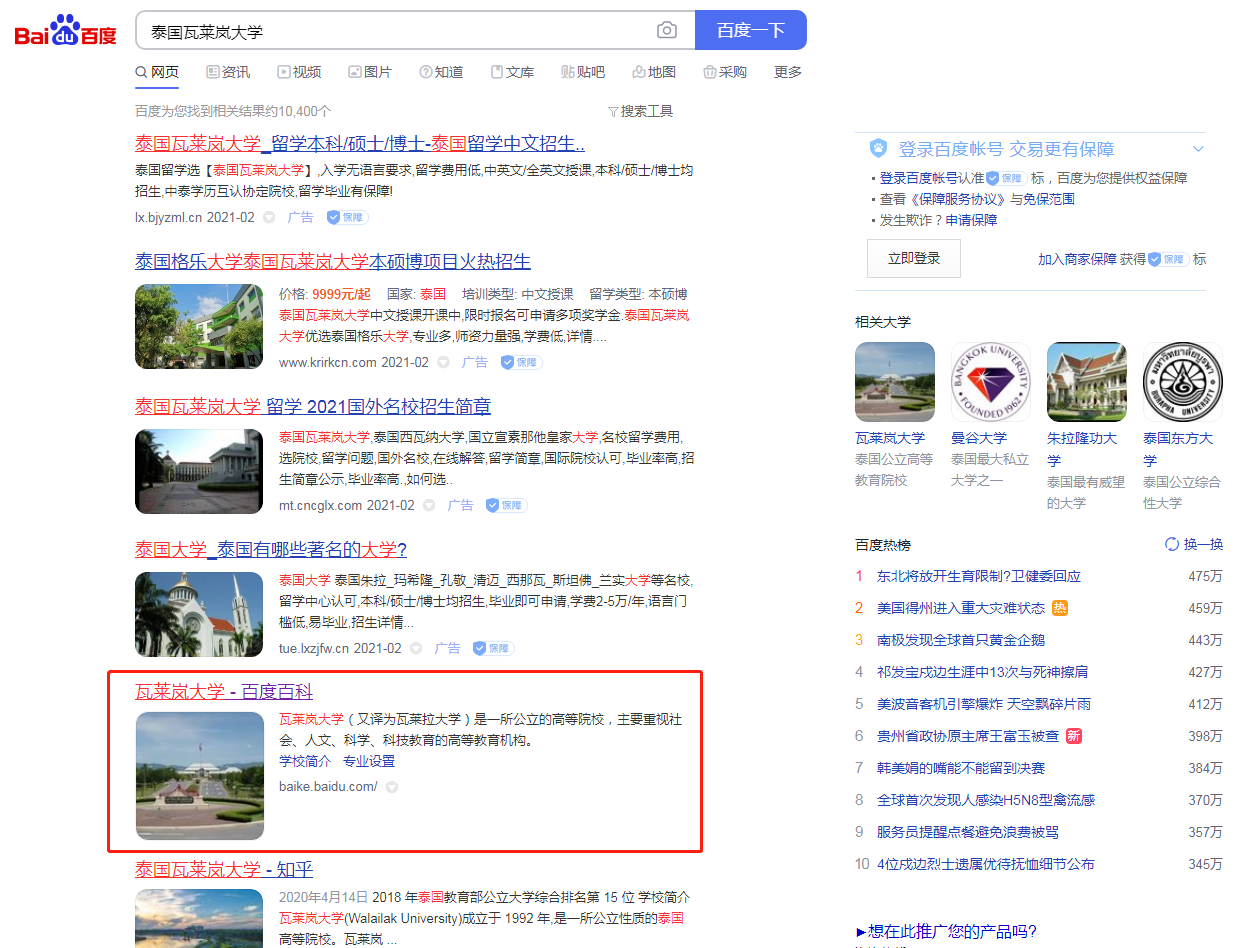
Task: Click the 知乎 result thumbnail
Action: click(199, 918)
